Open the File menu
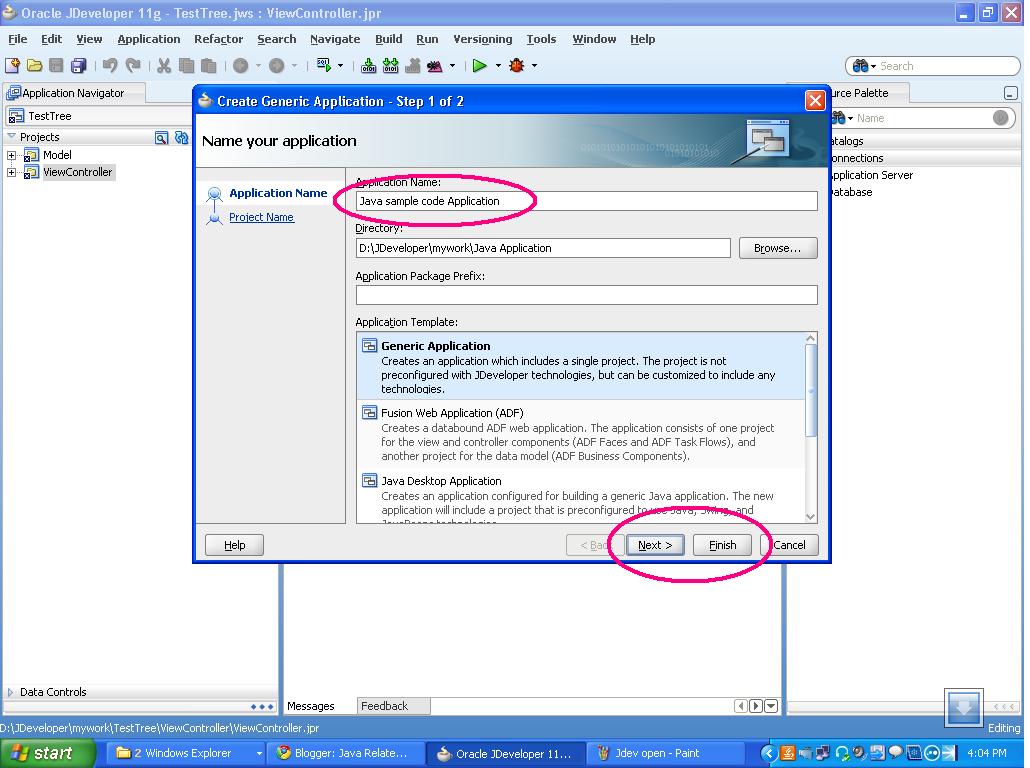This screenshot has height=768, width=1030. [18, 39]
